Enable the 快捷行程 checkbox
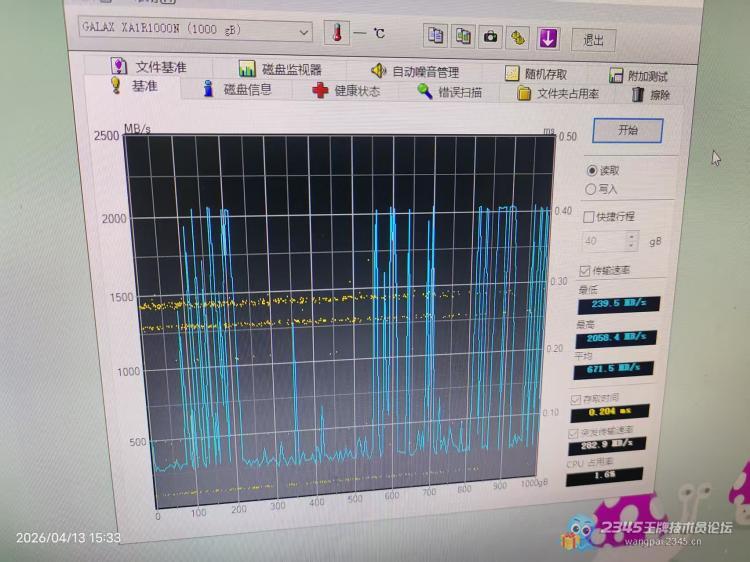 [x=588, y=216]
